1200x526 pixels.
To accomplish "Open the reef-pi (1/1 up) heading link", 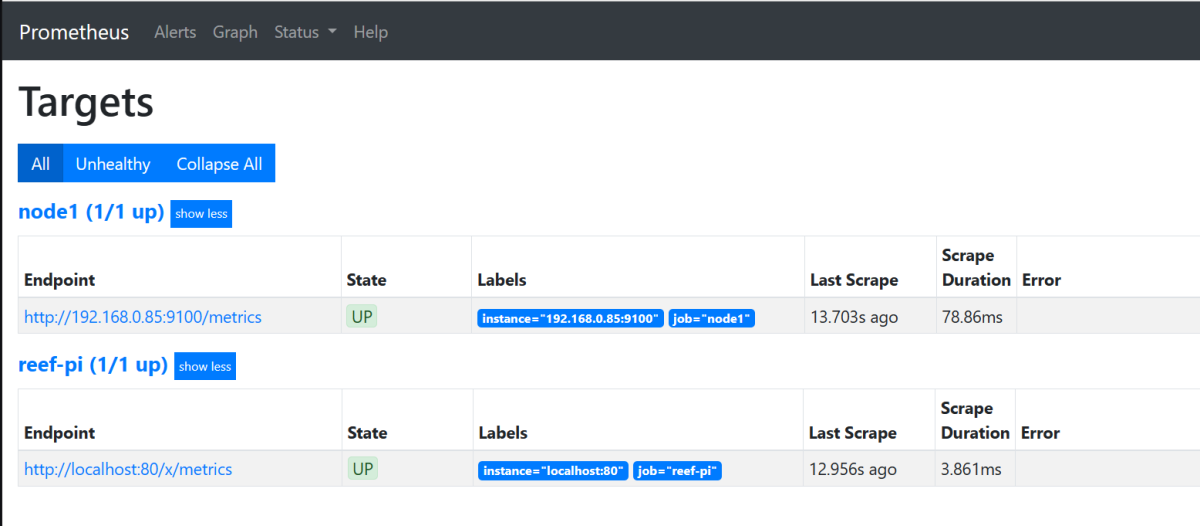I will 93,365.
